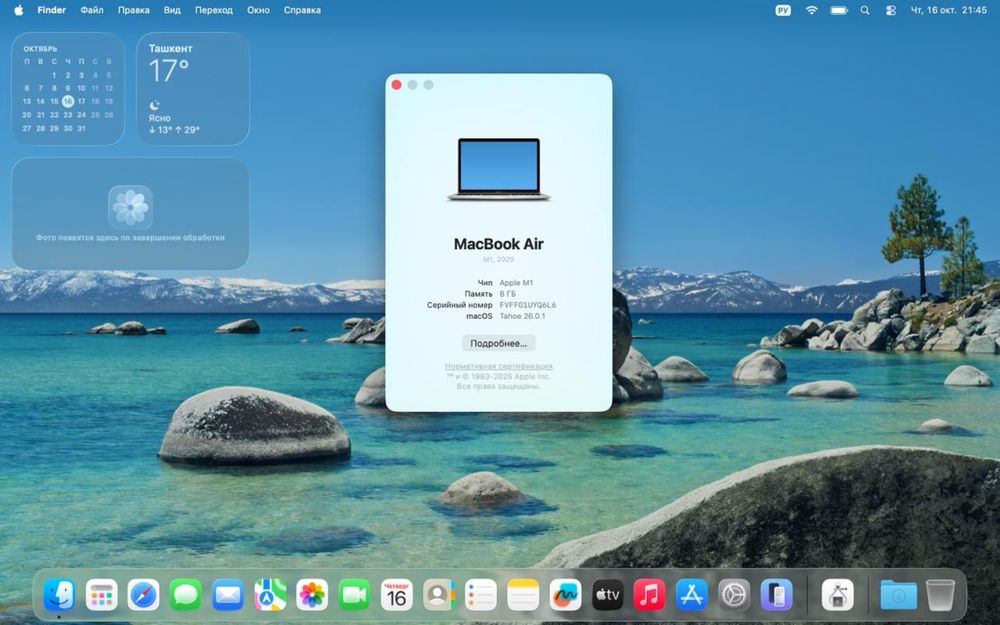Open the Переход menu
The width and height of the screenshot is (1000, 625).
pos(214,10)
